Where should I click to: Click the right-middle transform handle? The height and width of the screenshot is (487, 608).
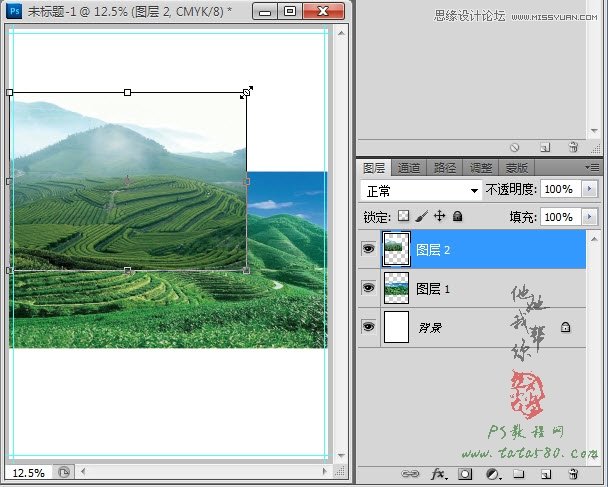pos(246,181)
